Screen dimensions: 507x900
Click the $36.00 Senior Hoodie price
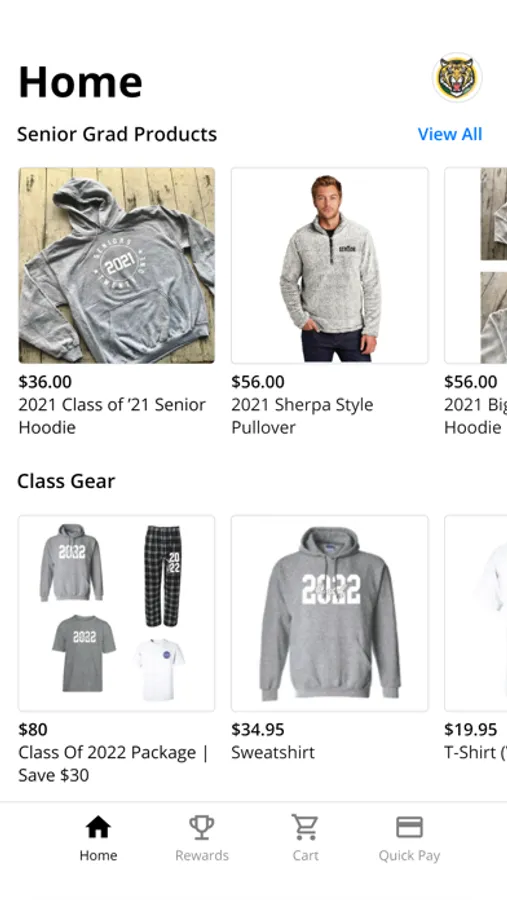pos(45,382)
